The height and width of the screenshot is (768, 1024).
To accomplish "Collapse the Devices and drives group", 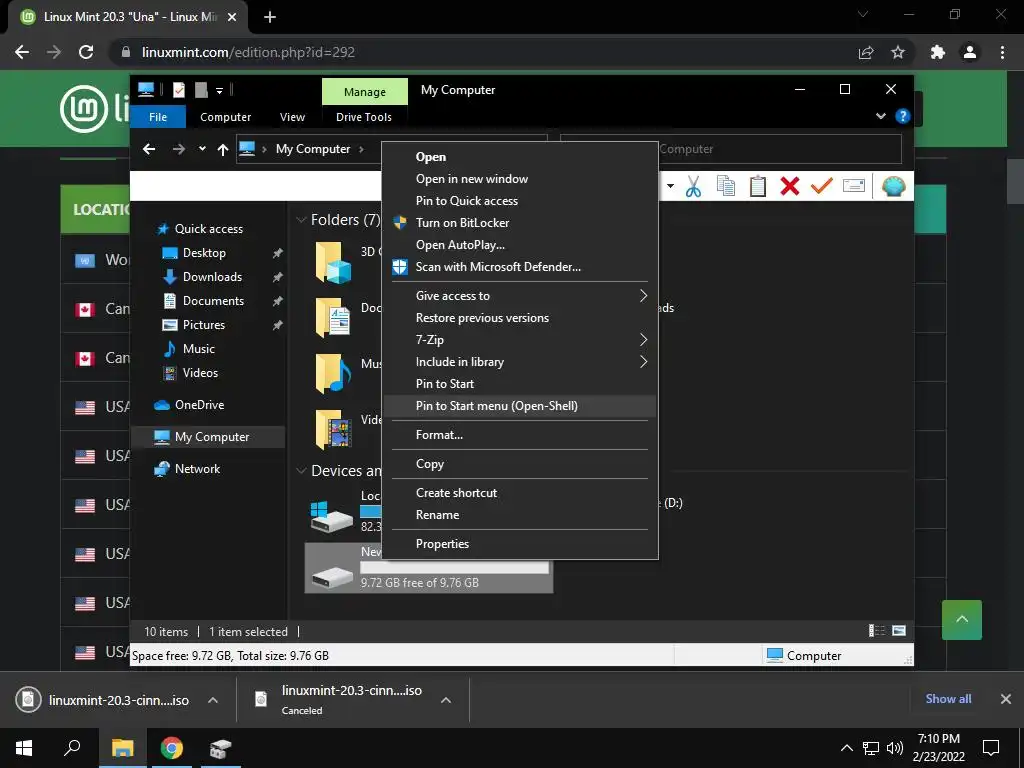I will coord(301,471).
